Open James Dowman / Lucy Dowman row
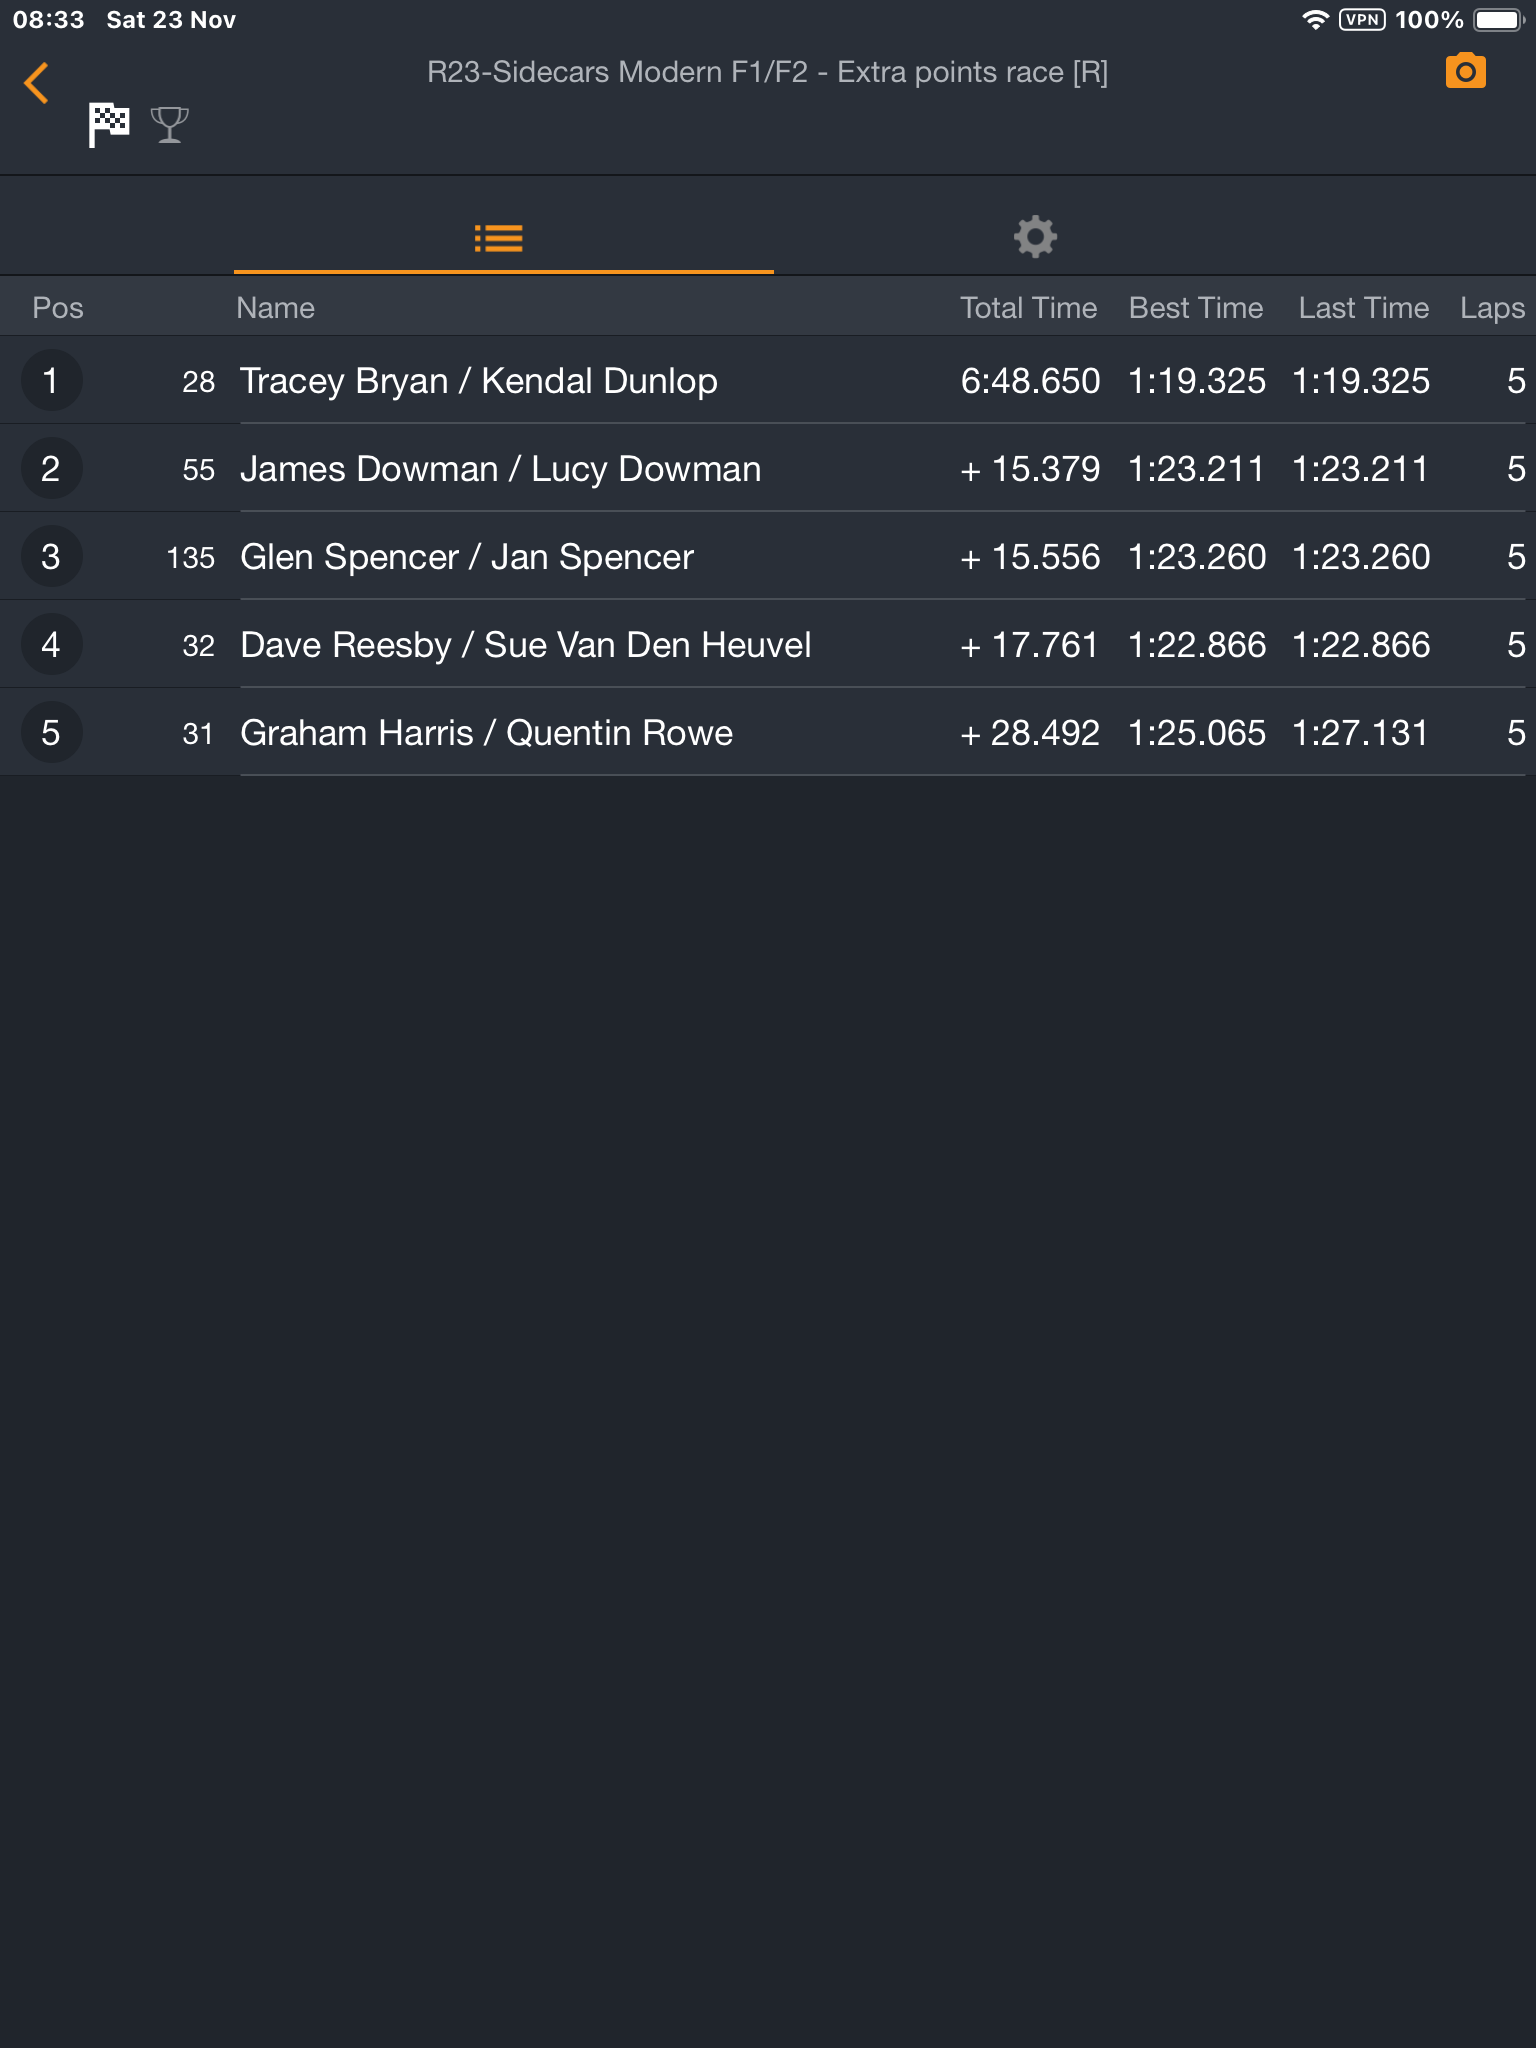The image size is (1536, 2048). 768,468
